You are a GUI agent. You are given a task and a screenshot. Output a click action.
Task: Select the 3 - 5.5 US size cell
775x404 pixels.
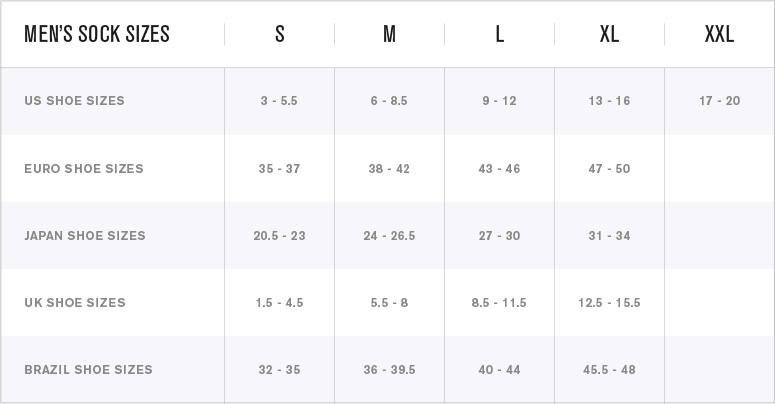coord(279,101)
